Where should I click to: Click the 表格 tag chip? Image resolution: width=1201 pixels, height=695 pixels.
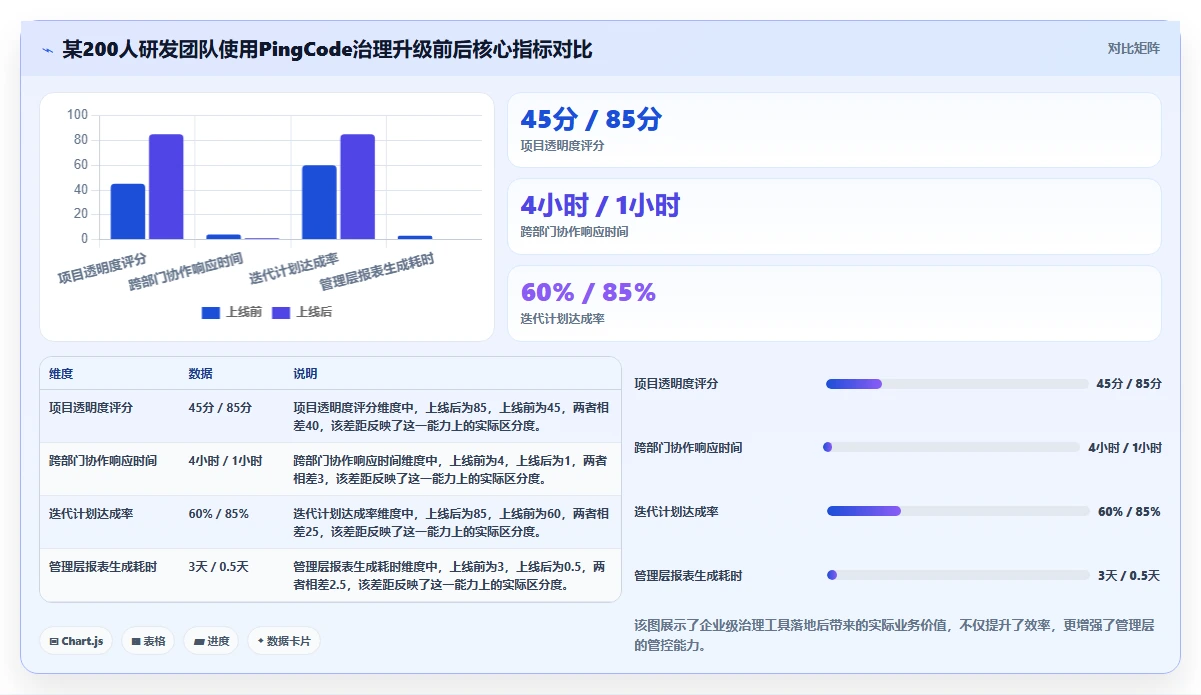[x=148, y=641]
